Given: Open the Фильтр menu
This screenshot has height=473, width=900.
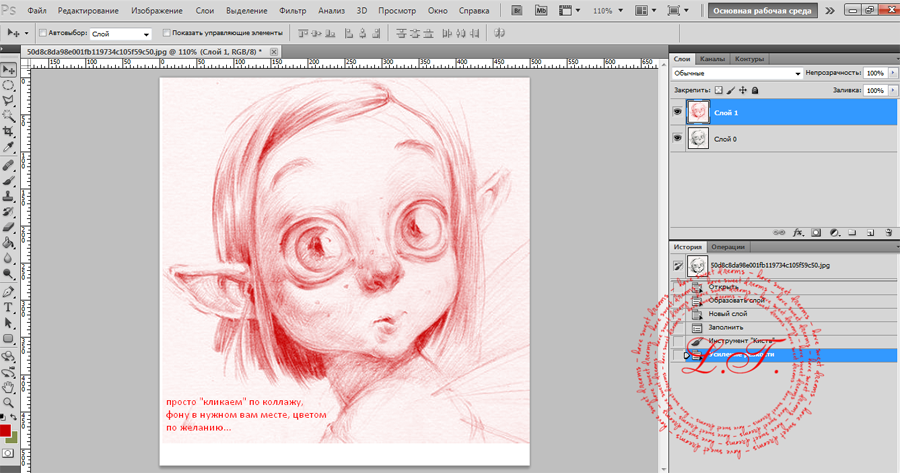Looking at the screenshot, I should click(x=292, y=10).
